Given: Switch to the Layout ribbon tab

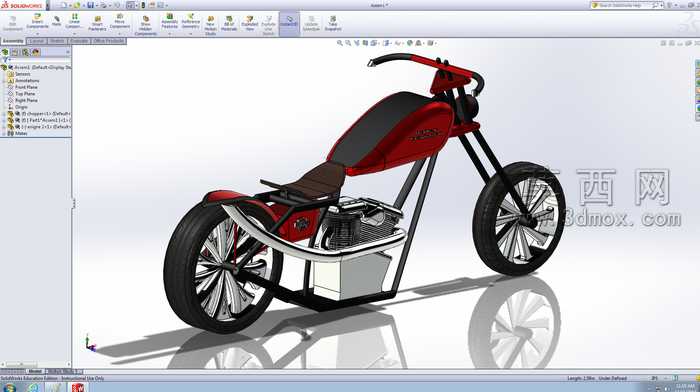Looking at the screenshot, I should pyautogui.click(x=37, y=41).
